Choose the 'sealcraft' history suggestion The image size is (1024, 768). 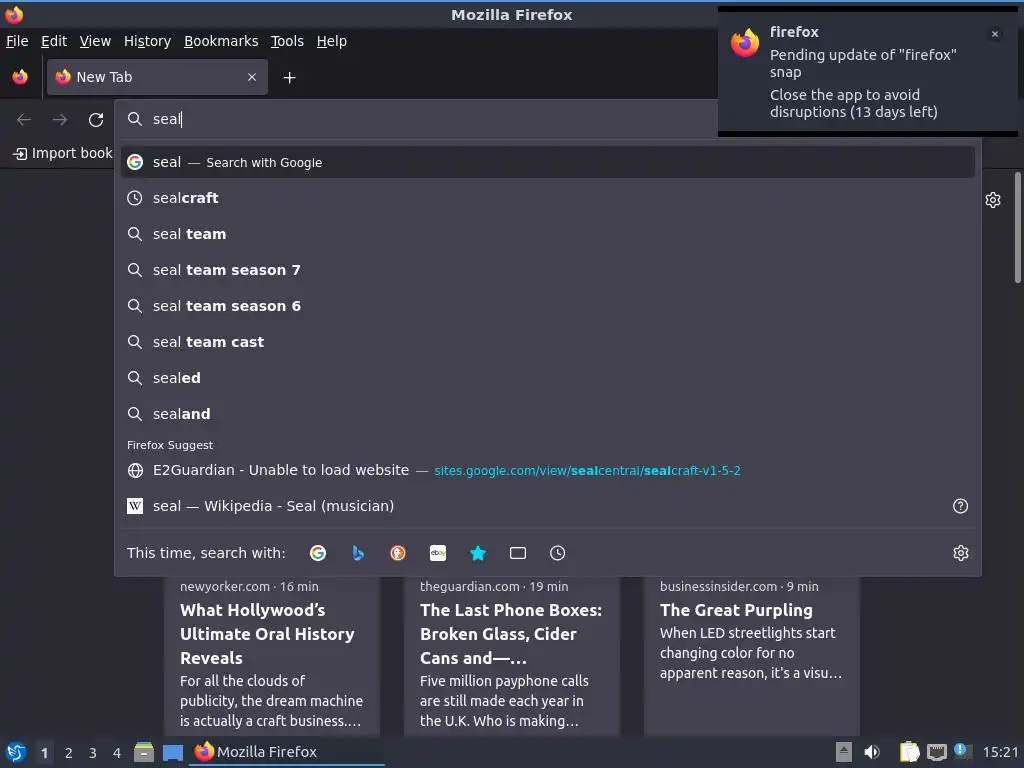(x=547, y=198)
